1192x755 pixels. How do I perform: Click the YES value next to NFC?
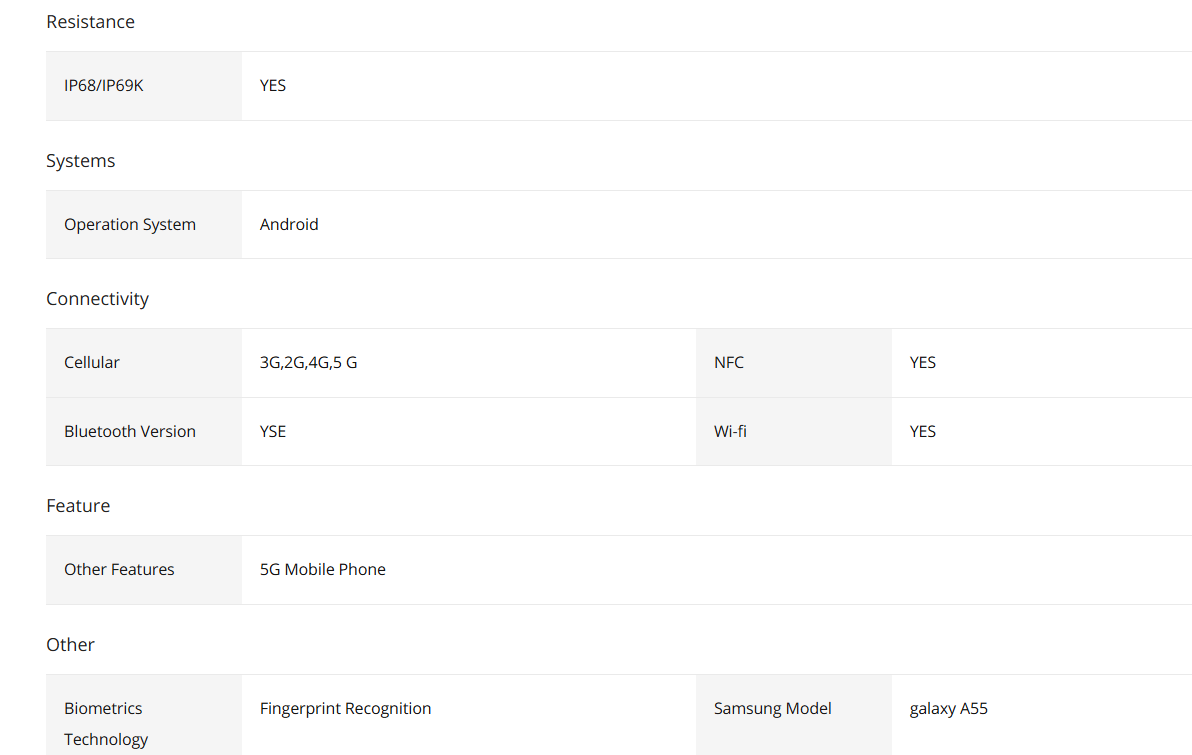click(x=923, y=363)
